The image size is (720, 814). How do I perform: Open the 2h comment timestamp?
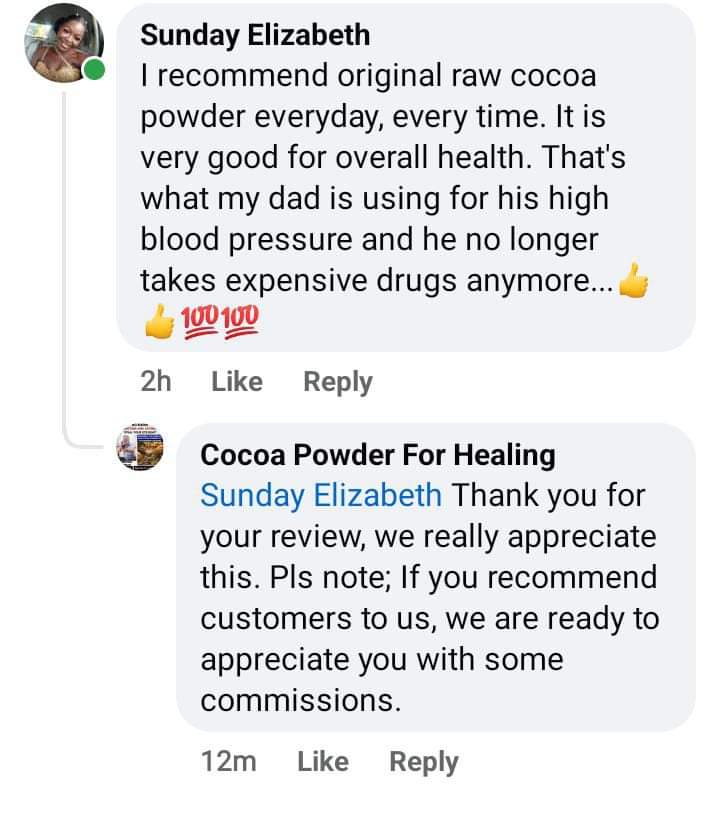[x=157, y=381]
